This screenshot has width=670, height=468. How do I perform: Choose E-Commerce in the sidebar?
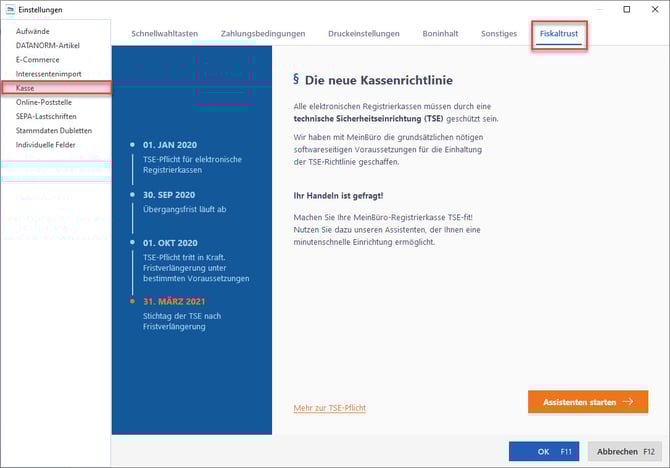tap(38, 60)
